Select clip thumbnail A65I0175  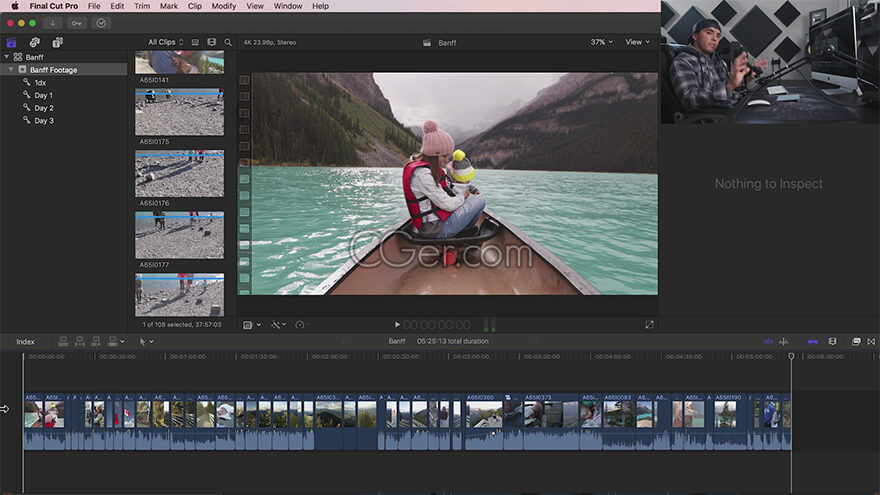(x=180, y=112)
